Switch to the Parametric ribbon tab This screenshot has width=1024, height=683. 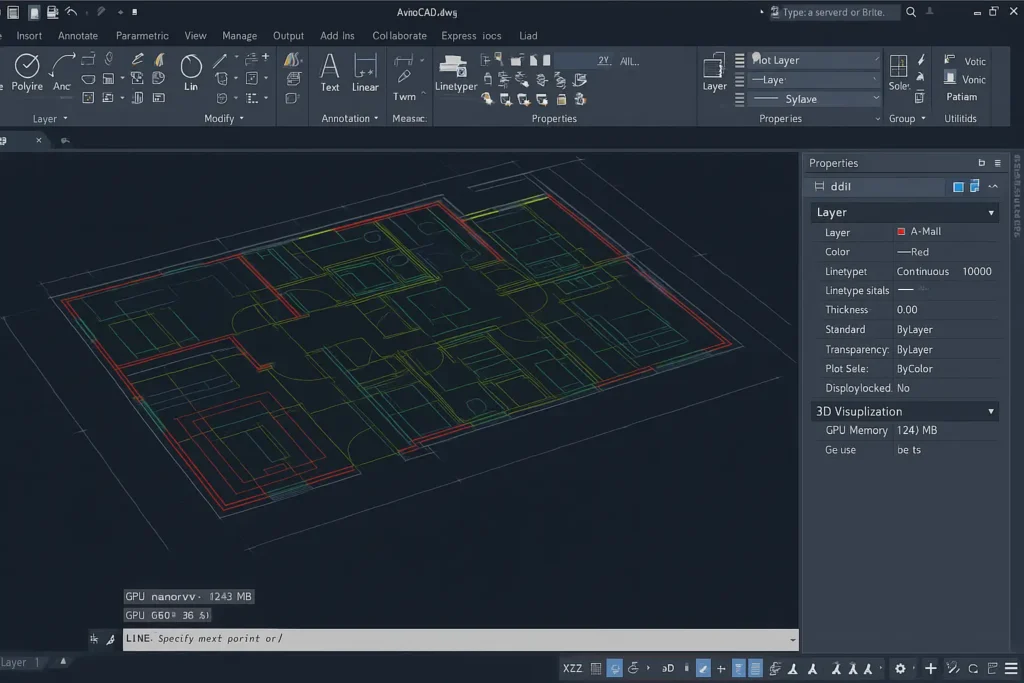click(142, 35)
